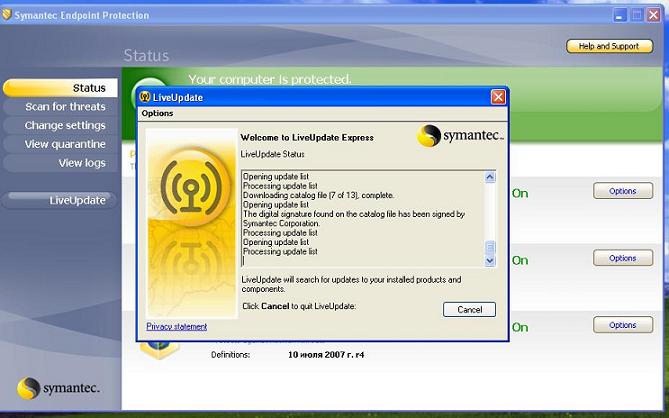Click Options for the second protection row
This screenshot has height=418, width=669.
point(623,258)
